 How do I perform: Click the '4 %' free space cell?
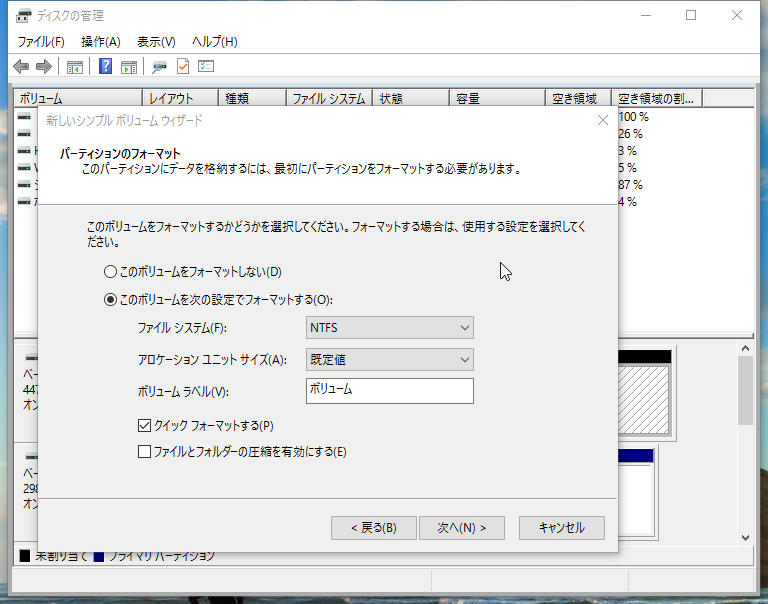pyautogui.click(x=627, y=201)
